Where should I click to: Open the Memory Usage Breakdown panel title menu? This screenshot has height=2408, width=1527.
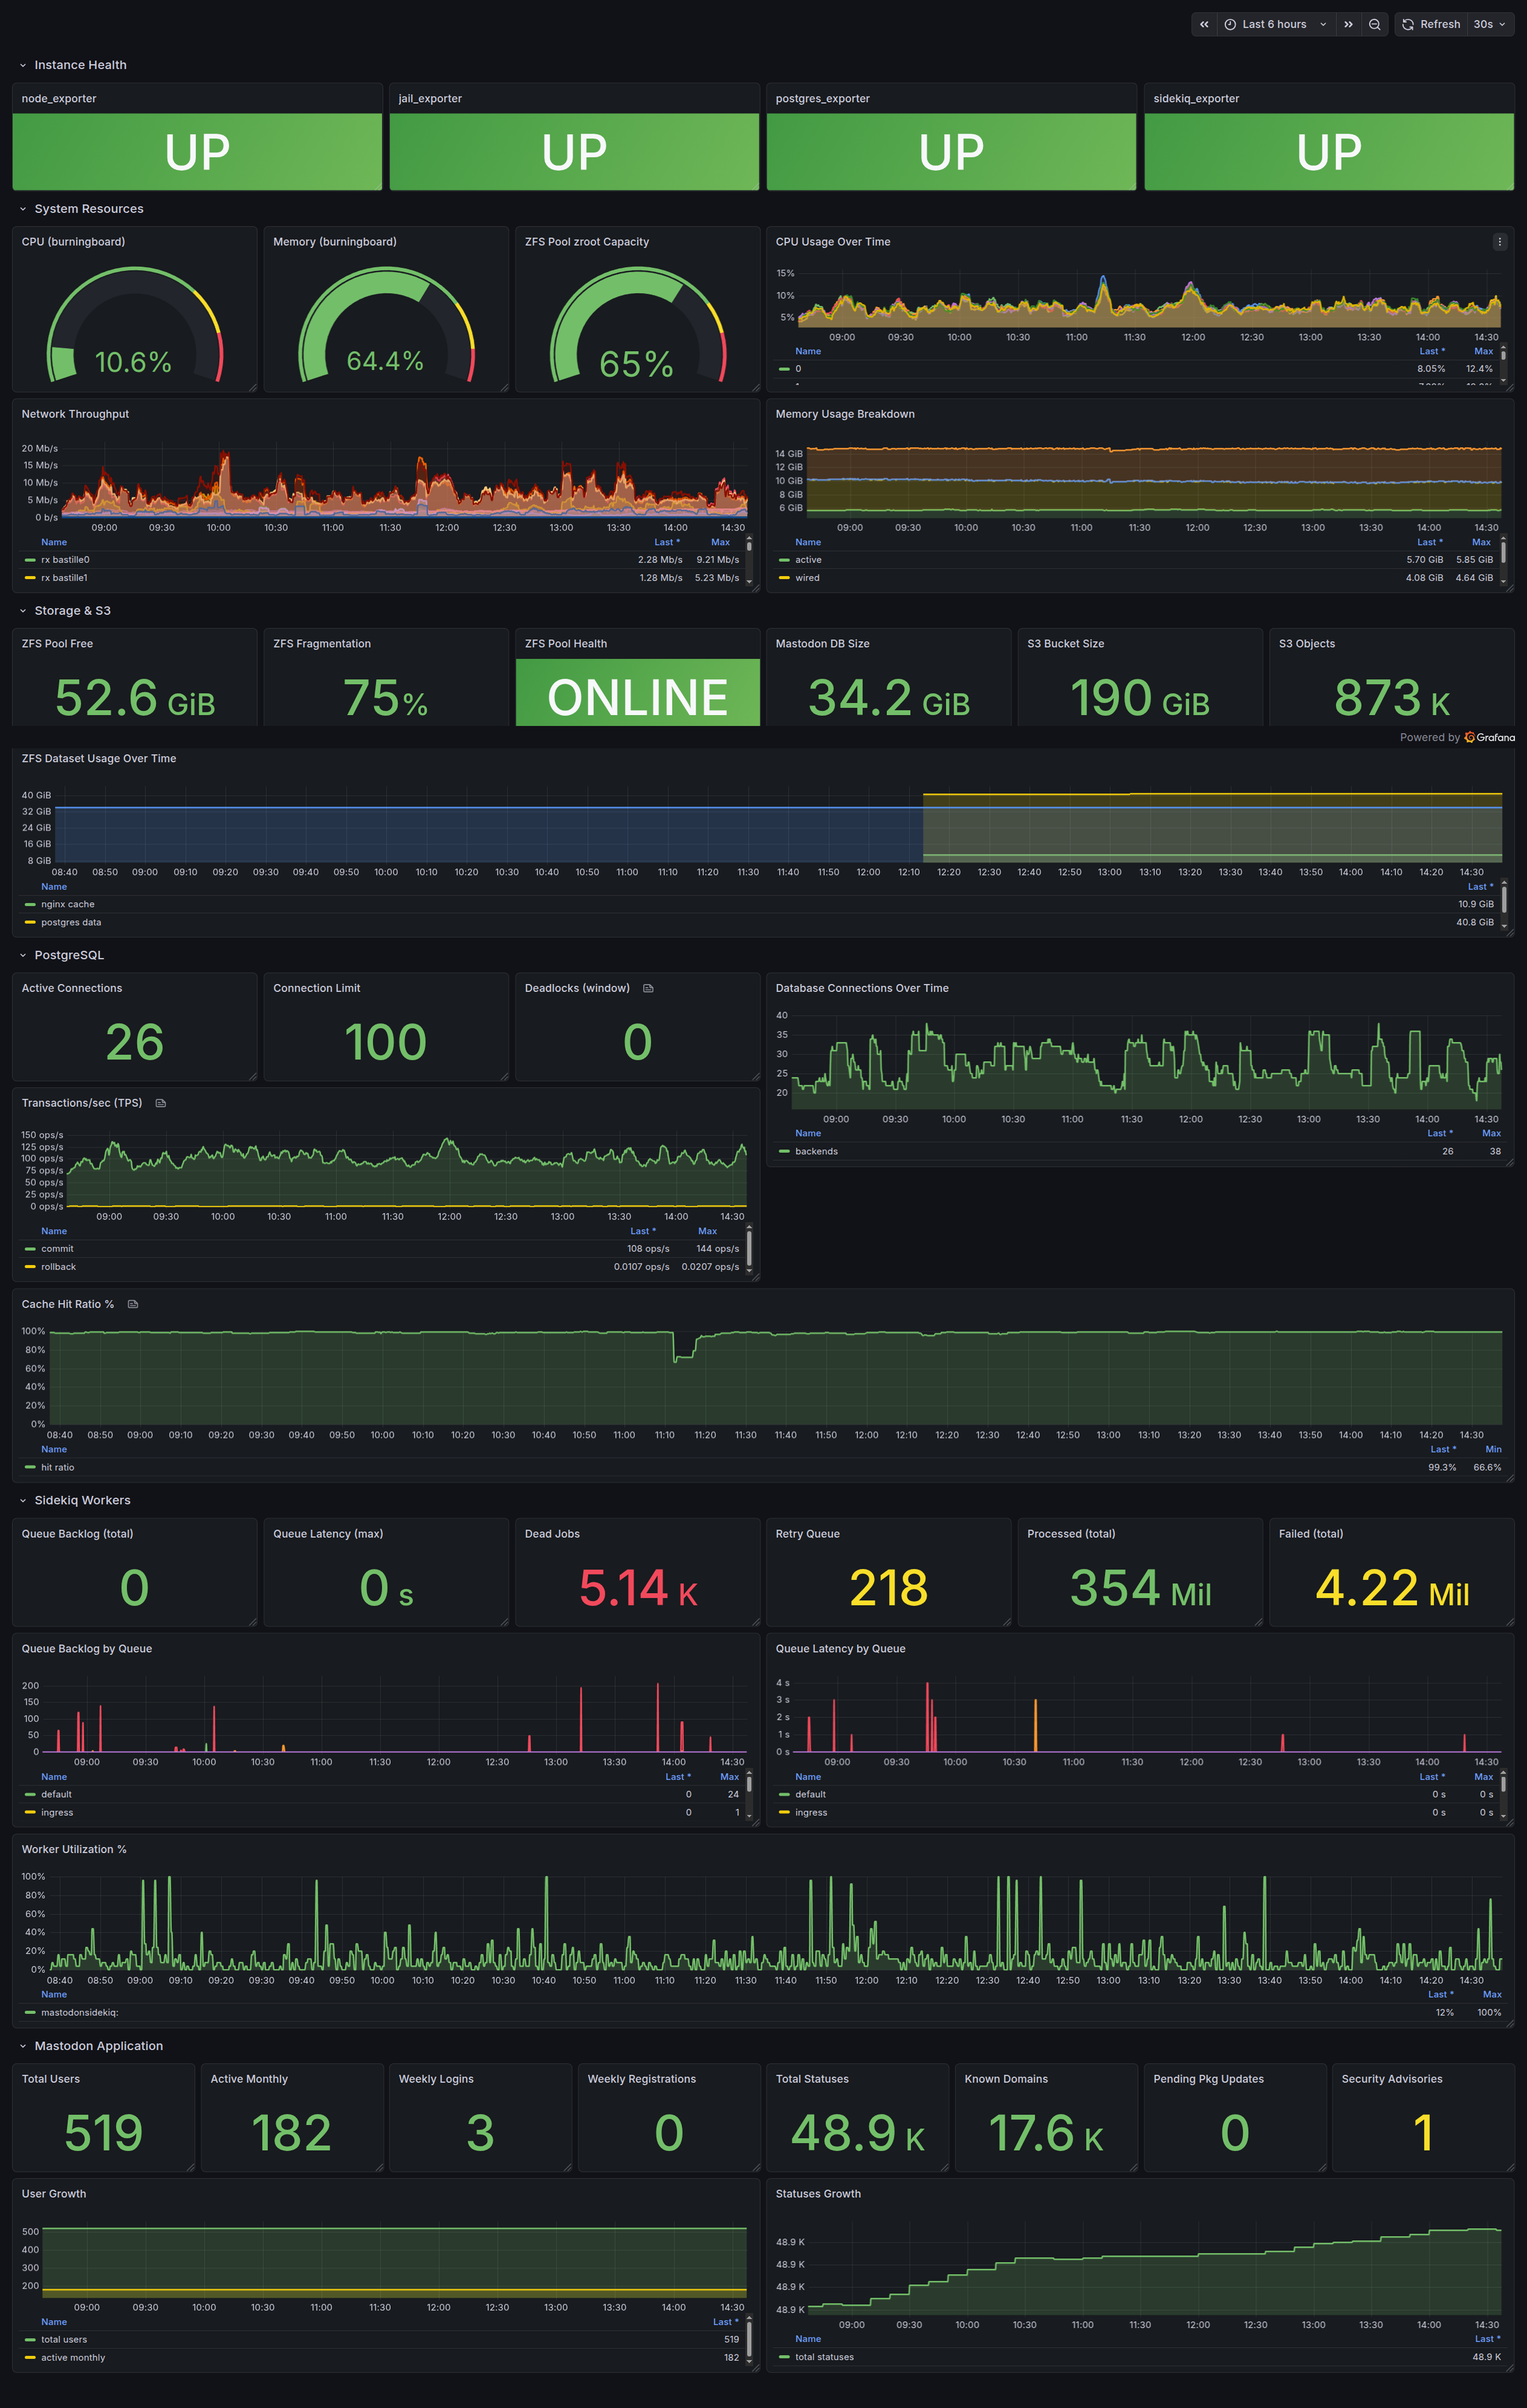[x=845, y=414]
